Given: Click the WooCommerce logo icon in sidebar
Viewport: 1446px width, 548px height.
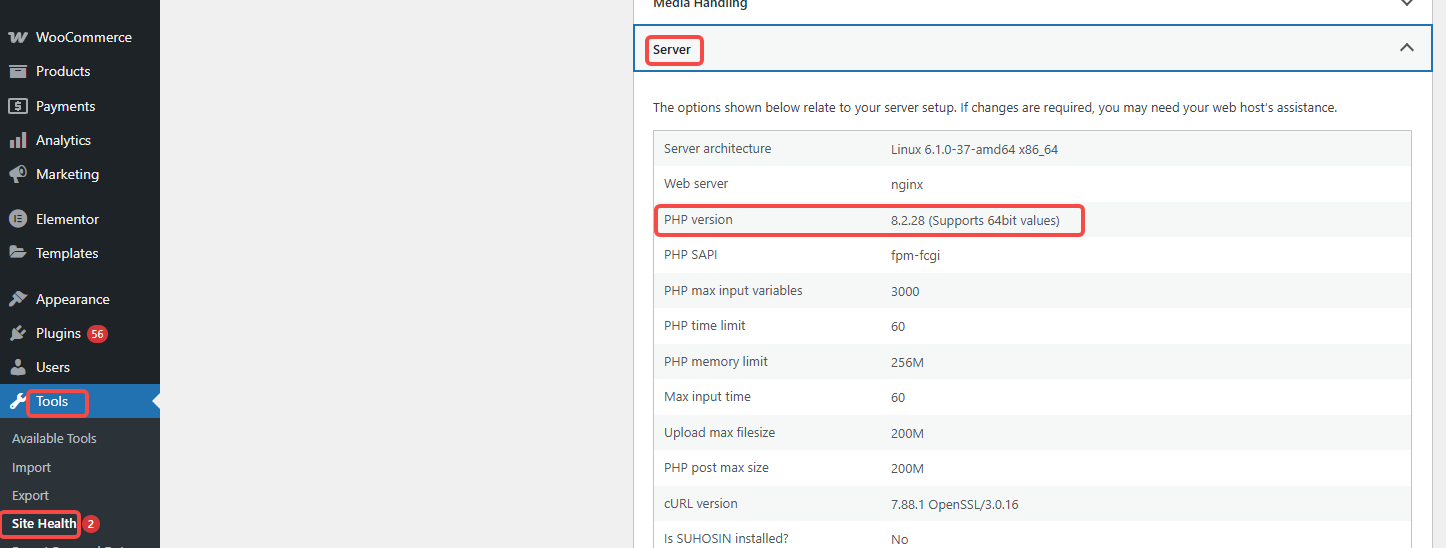Looking at the screenshot, I should click(17, 37).
